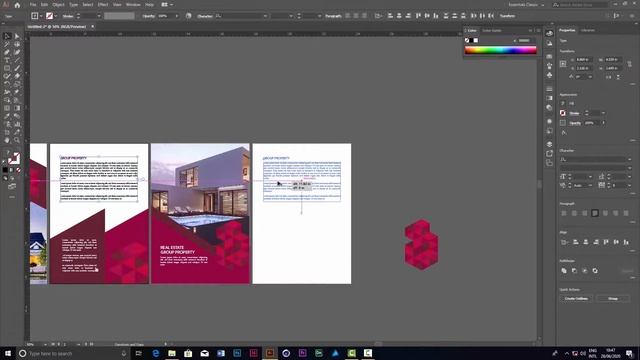
Task: Toggle Align Left in control bar Paragraph
Action: [348, 16]
